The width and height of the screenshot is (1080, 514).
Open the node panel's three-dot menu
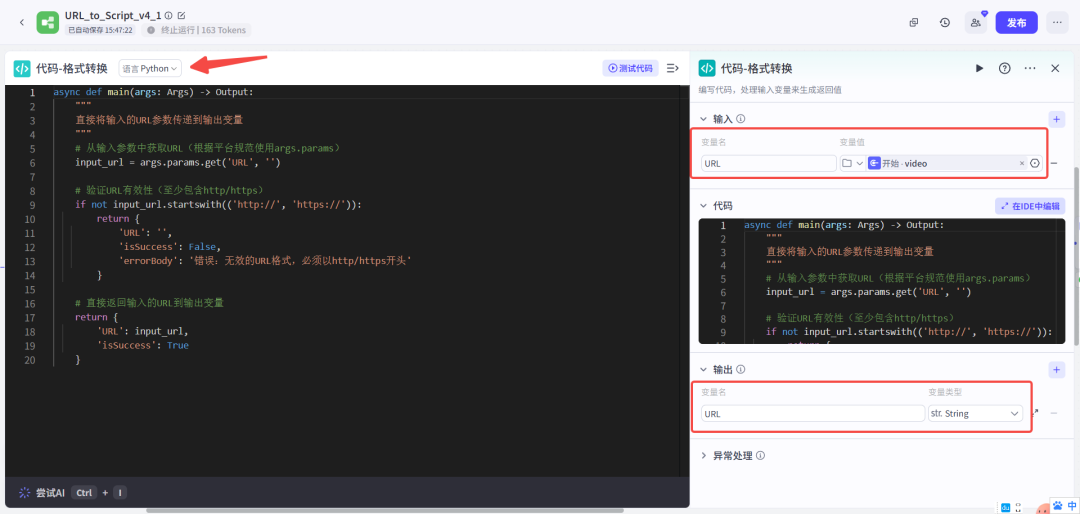point(1029,68)
